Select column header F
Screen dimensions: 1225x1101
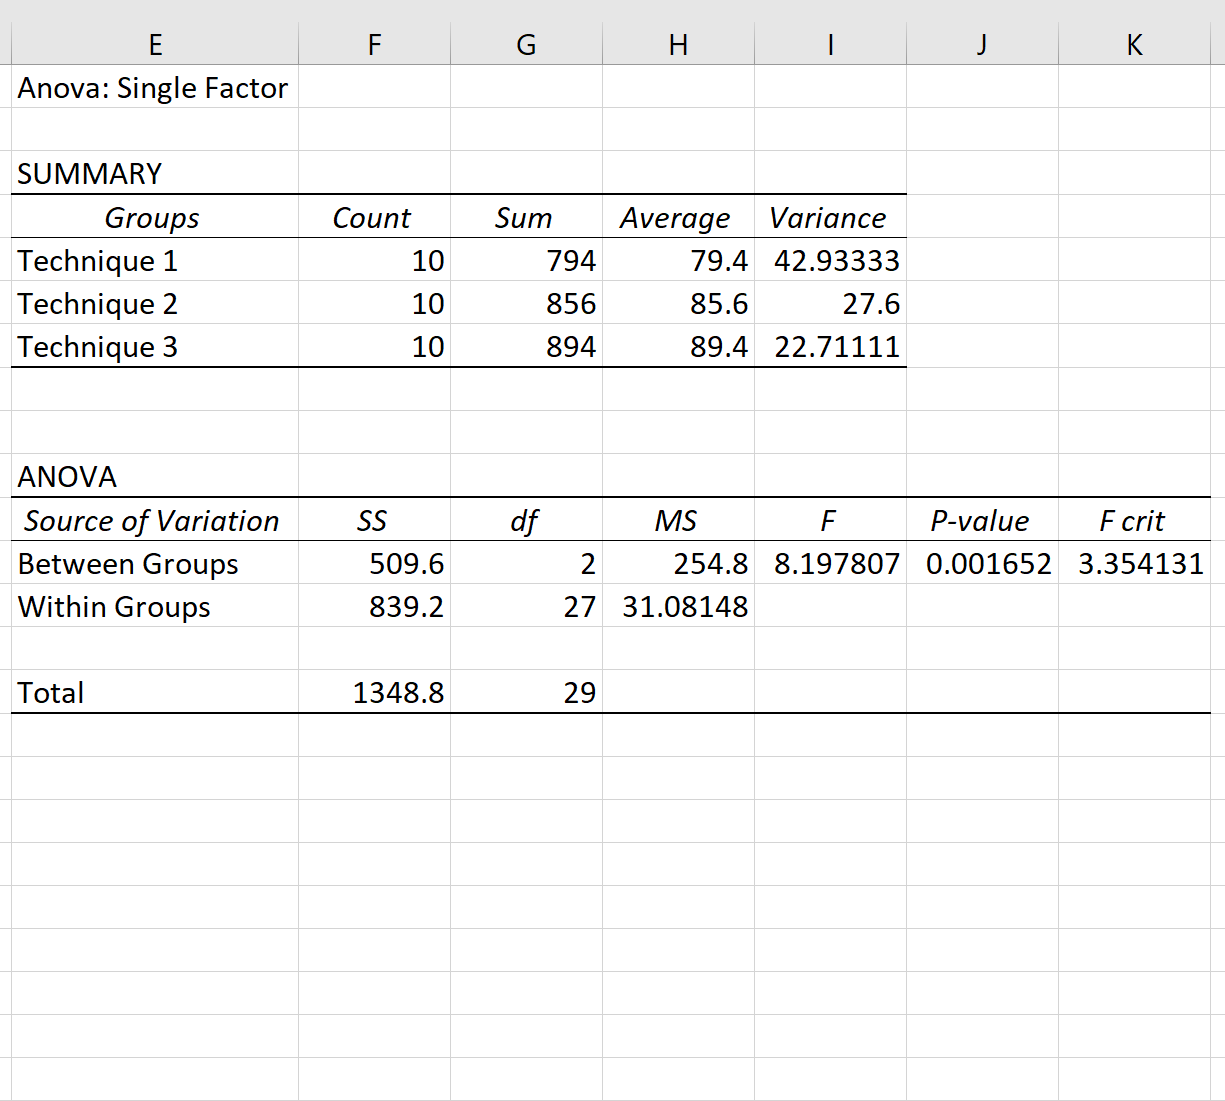374,44
